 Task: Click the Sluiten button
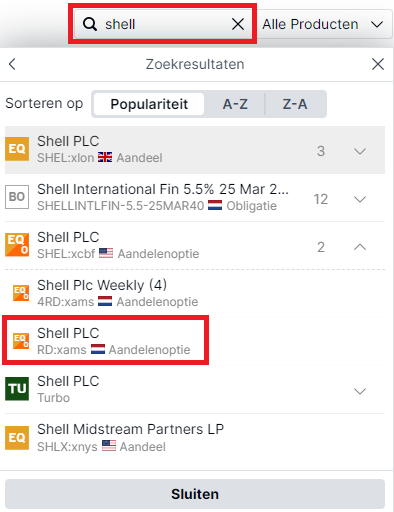click(195, 494)
